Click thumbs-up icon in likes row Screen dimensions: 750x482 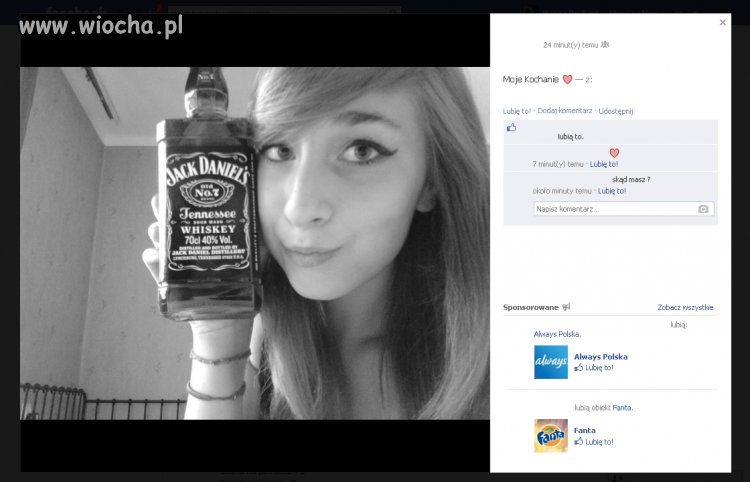[511, 128]
